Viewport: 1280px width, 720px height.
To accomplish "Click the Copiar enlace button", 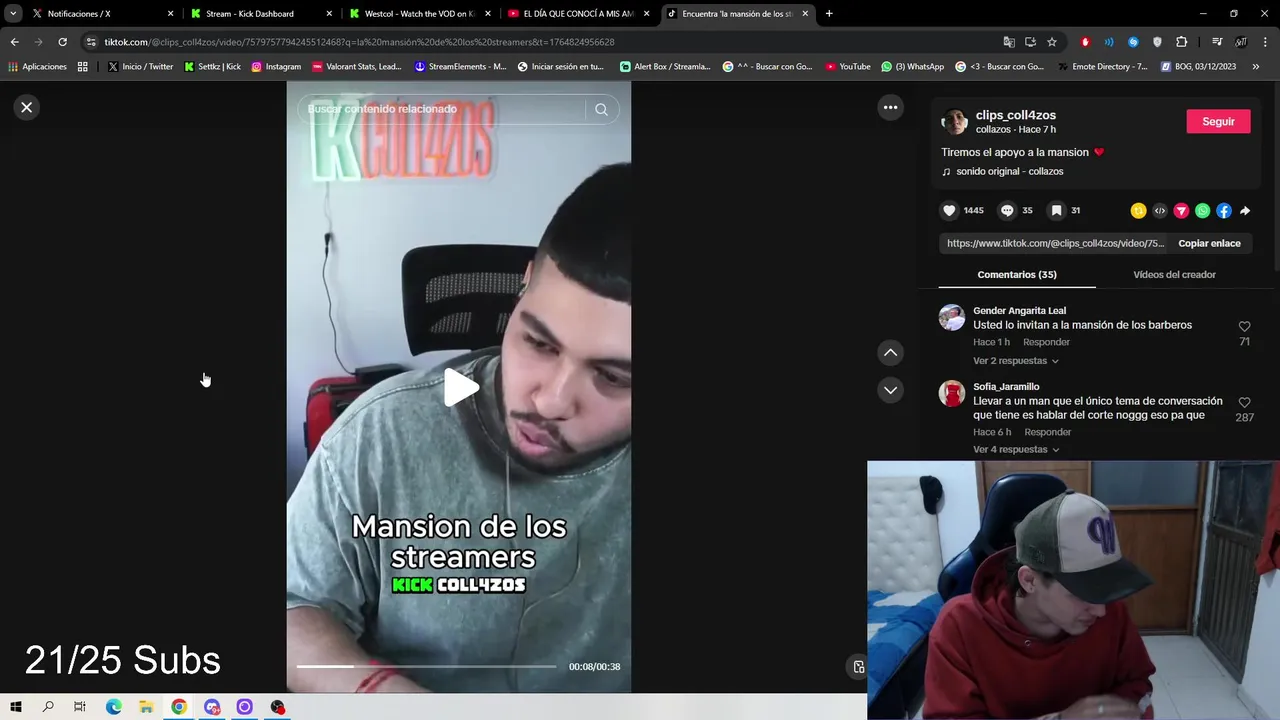I will coord(1209,243).
